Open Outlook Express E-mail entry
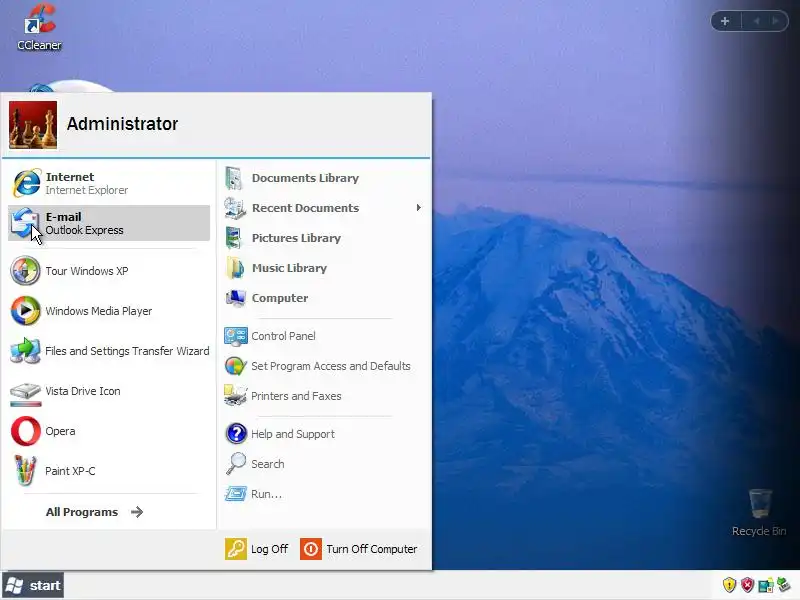This screenshot has height=600, width=800. (x=109, y=223)
